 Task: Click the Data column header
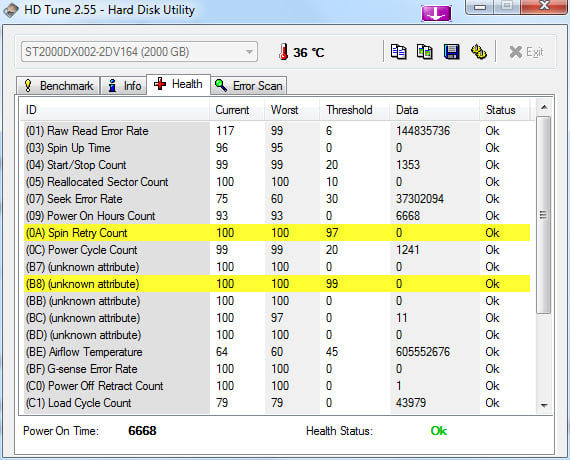pyautogui.click(x=435, y=110)
